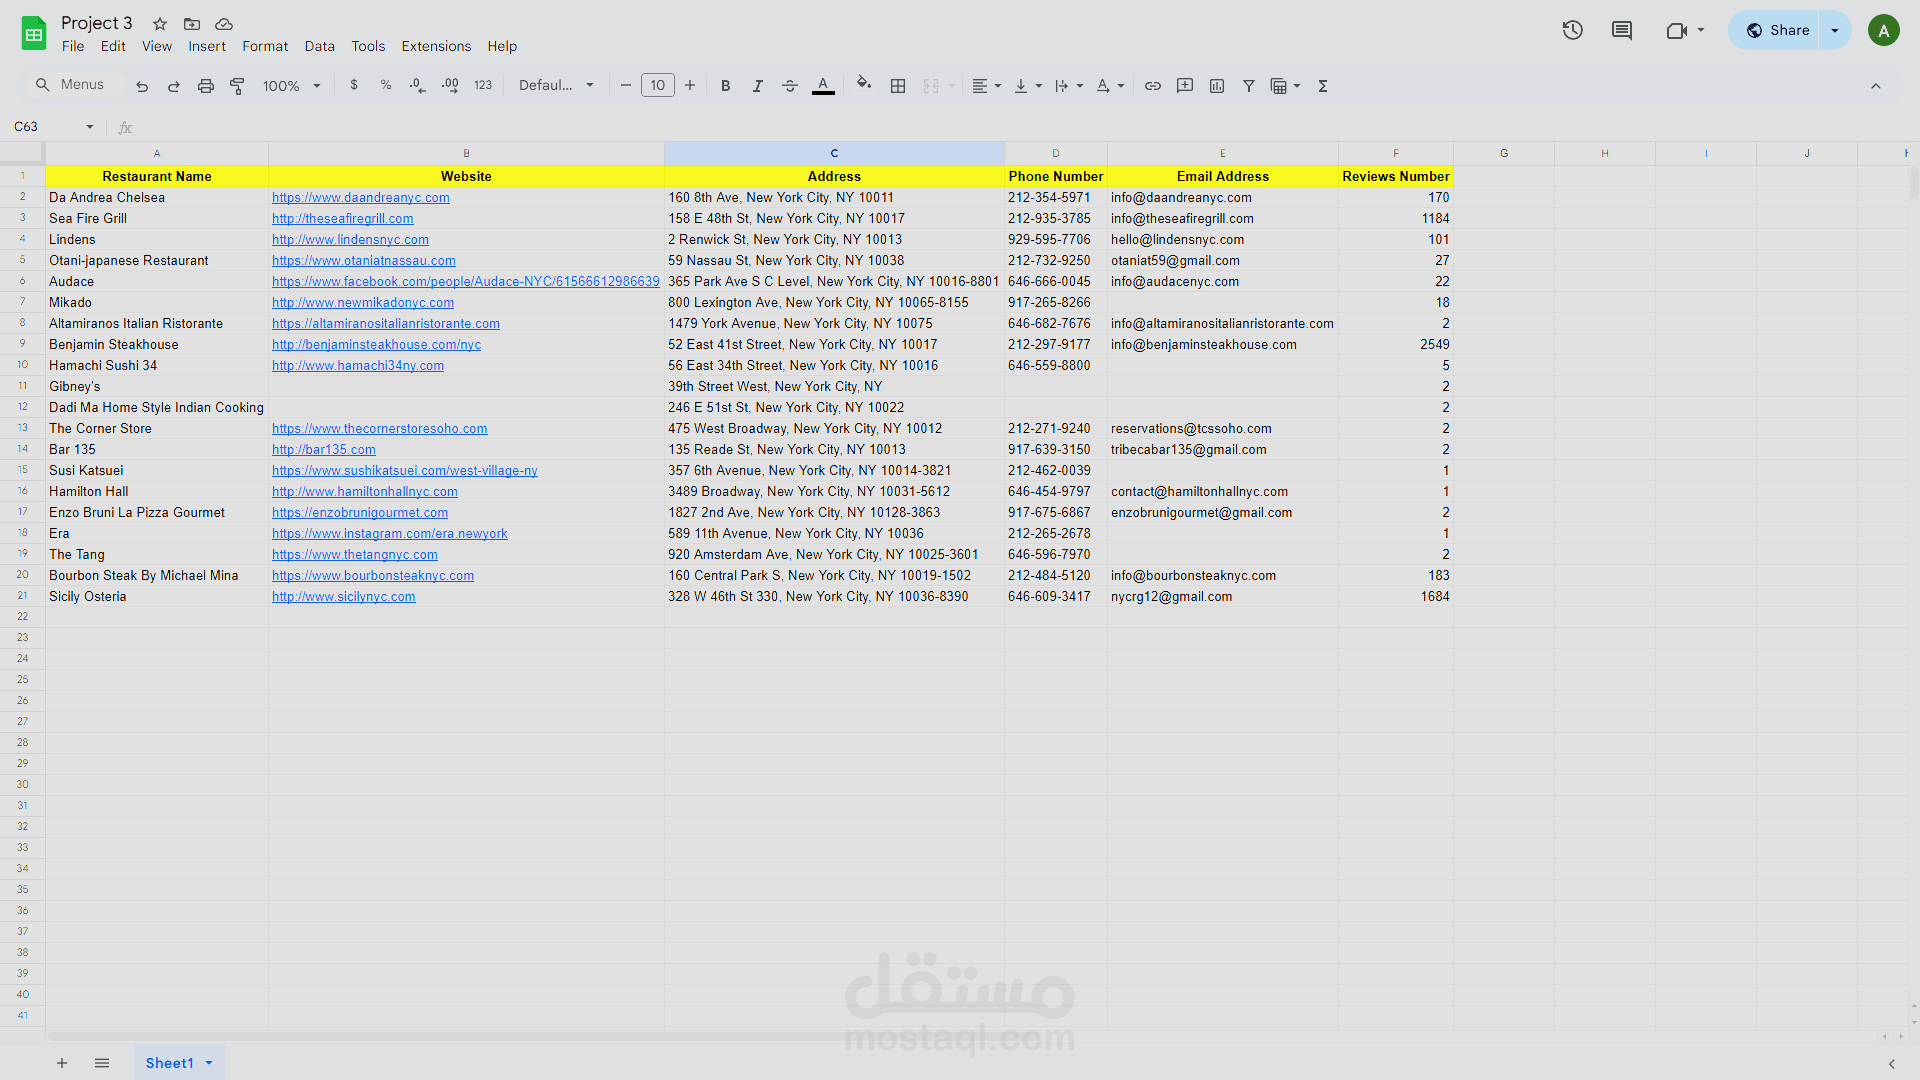Open the zoom 100% dropdown
The height and width of the screenshot is (1080, 1920).
pos(291,86)
